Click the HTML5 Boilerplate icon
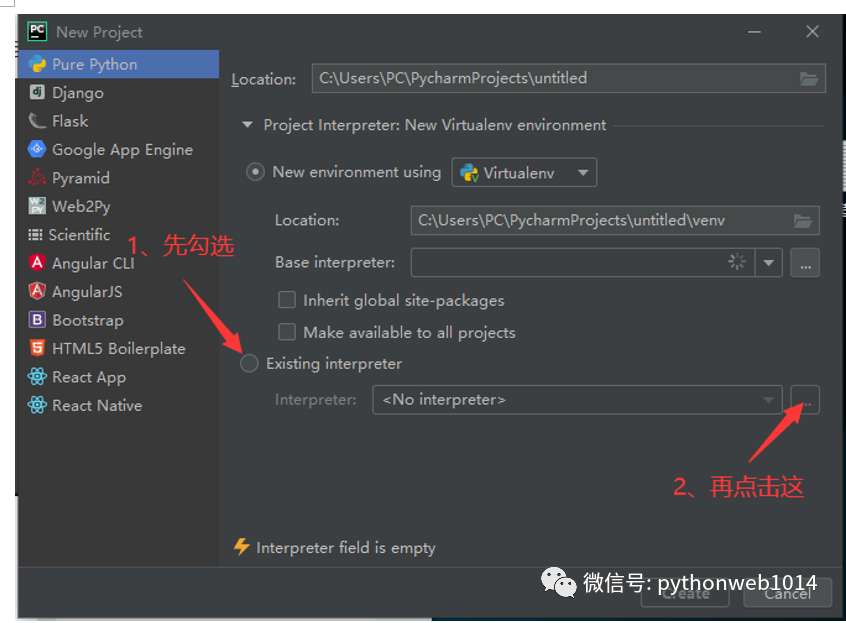 click(37, 348)
